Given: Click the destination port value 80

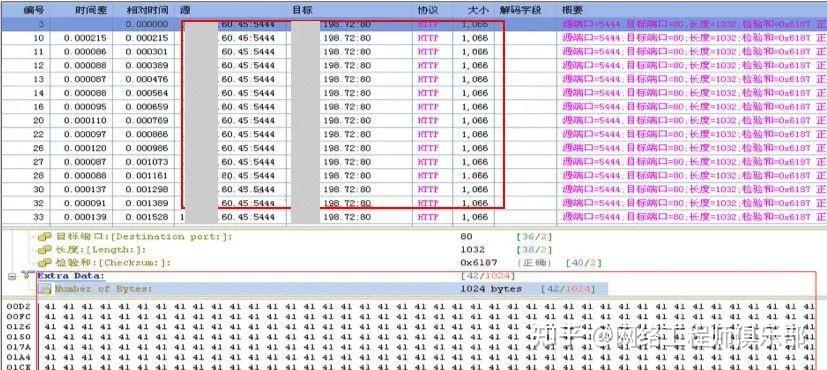Looking at the screenshot, I should pyautogui.click(x=466, y=237).
